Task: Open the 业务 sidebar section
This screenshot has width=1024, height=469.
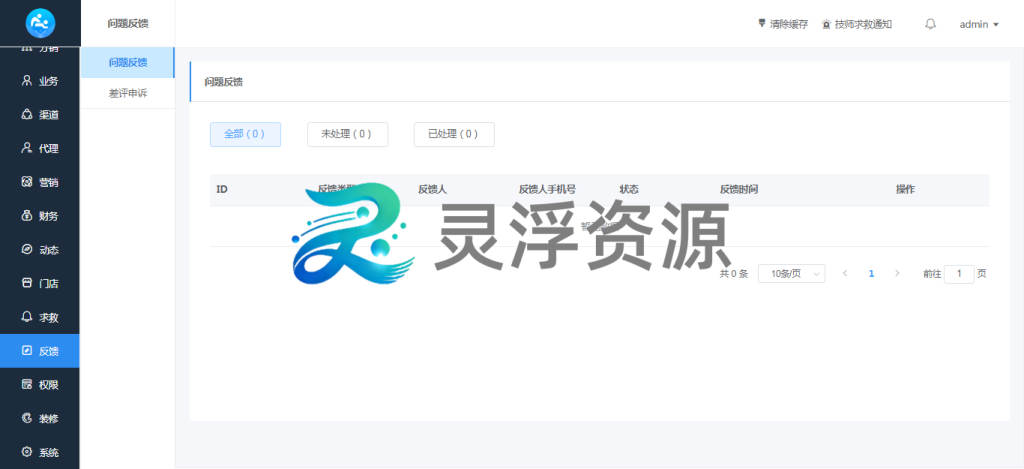Action: 40,81
